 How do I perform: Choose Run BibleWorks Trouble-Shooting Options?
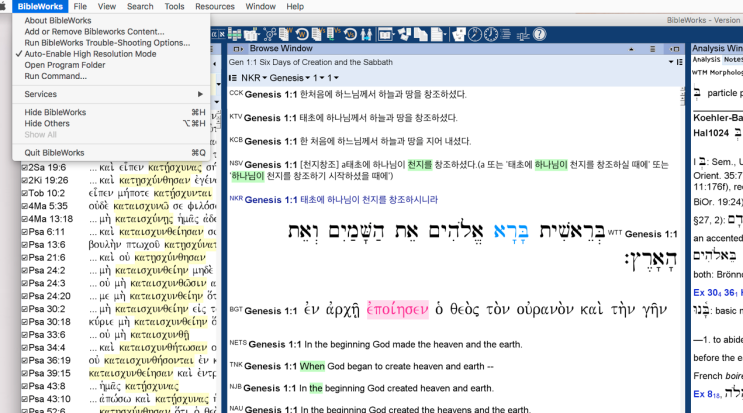(x=107, y=43)
